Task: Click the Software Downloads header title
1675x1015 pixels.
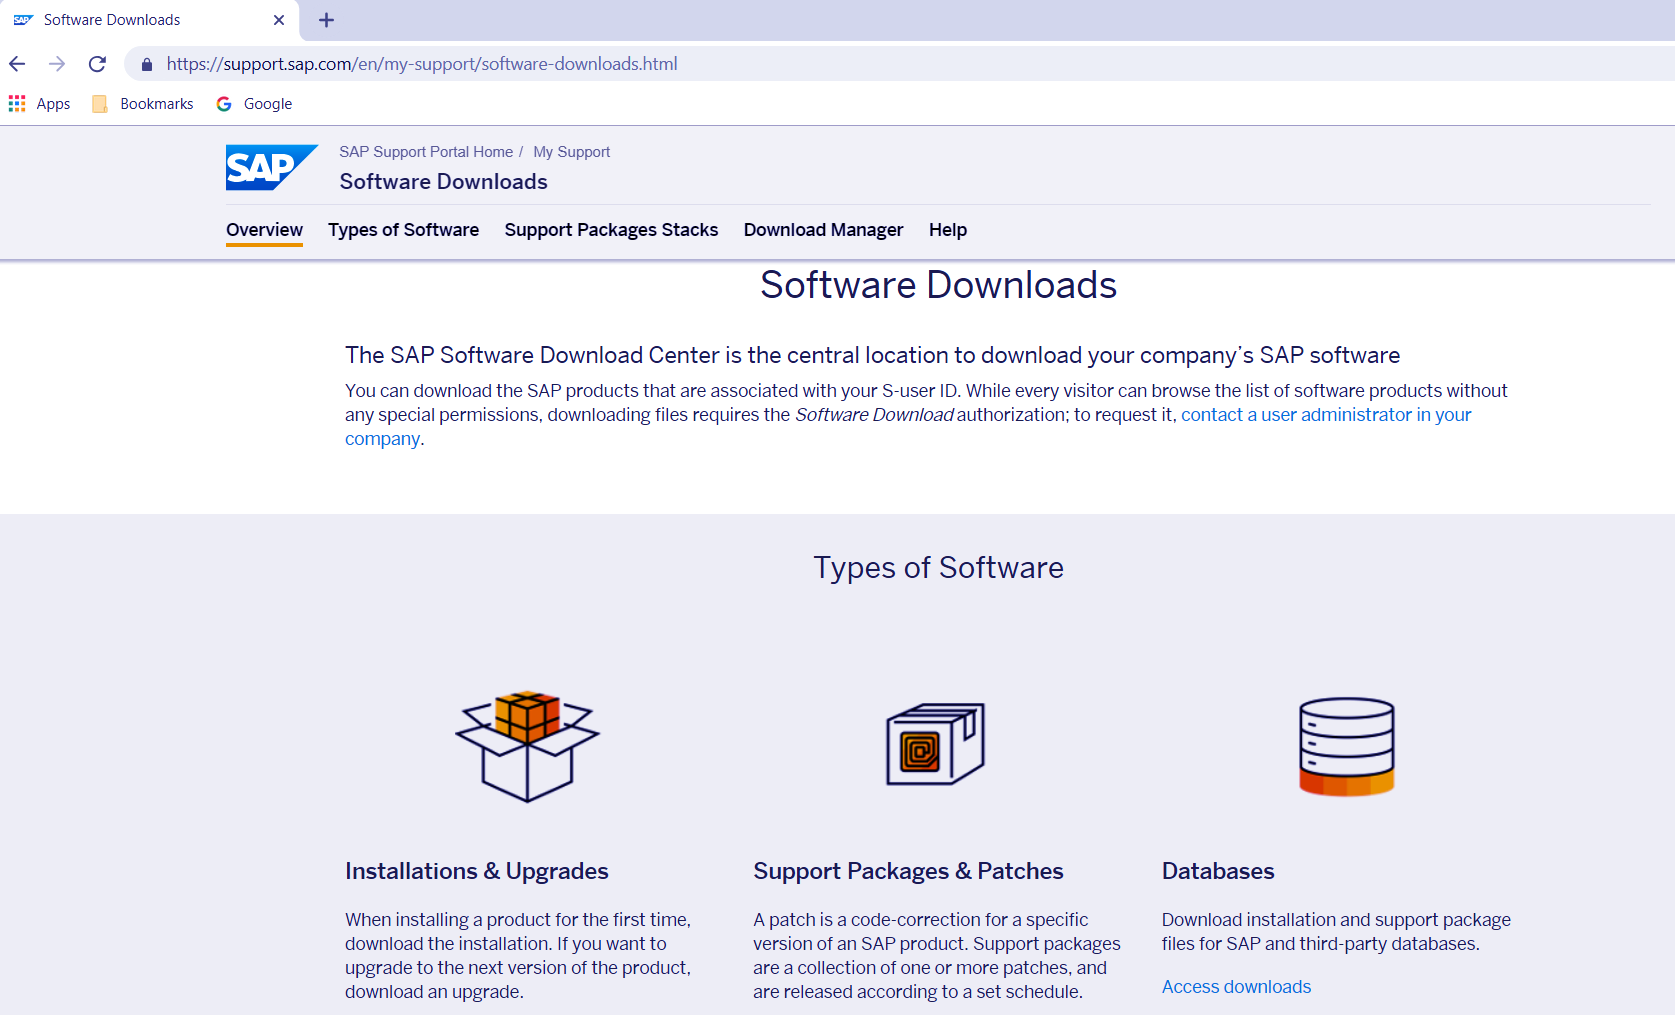Action: [x=443, y=182]
